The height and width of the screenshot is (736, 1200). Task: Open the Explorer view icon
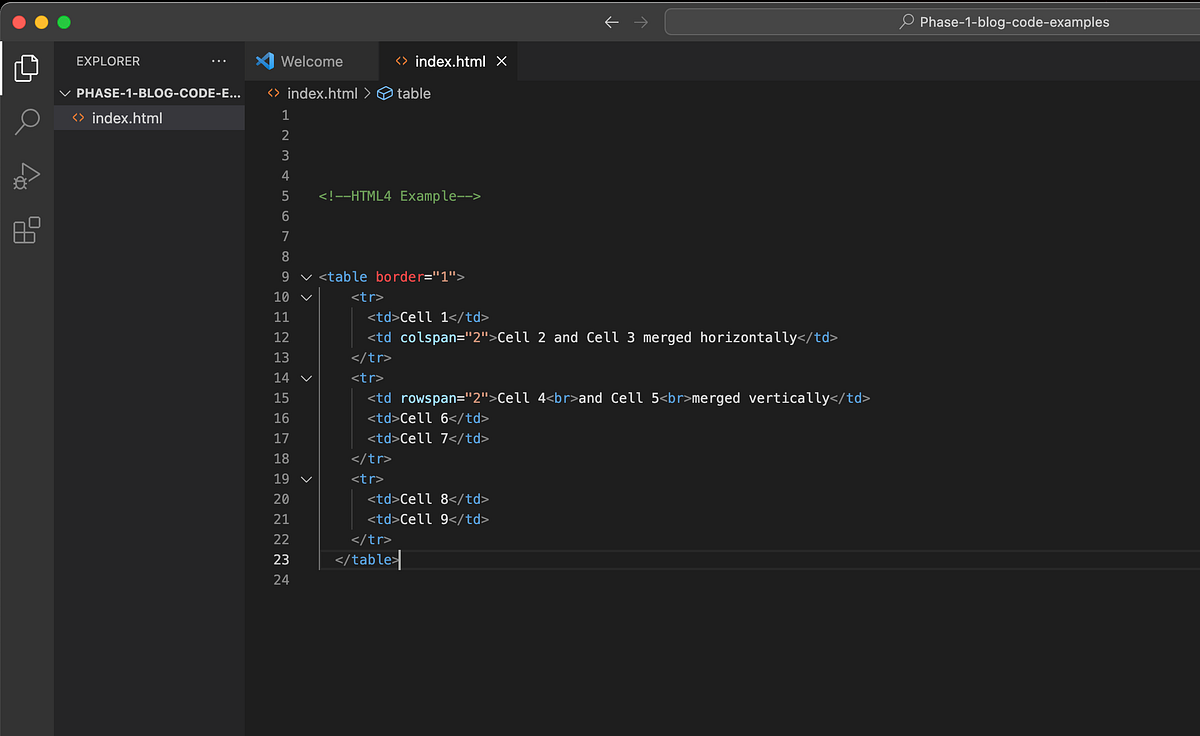pos(26,68)
